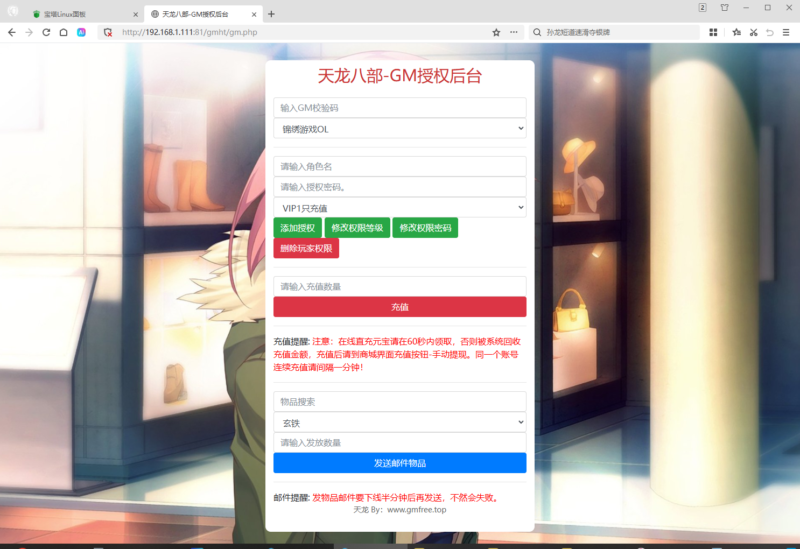The width and height of the screenshot is (800, 549).
Task: Open the apps grid icon in toolbar
Action: 713,32
